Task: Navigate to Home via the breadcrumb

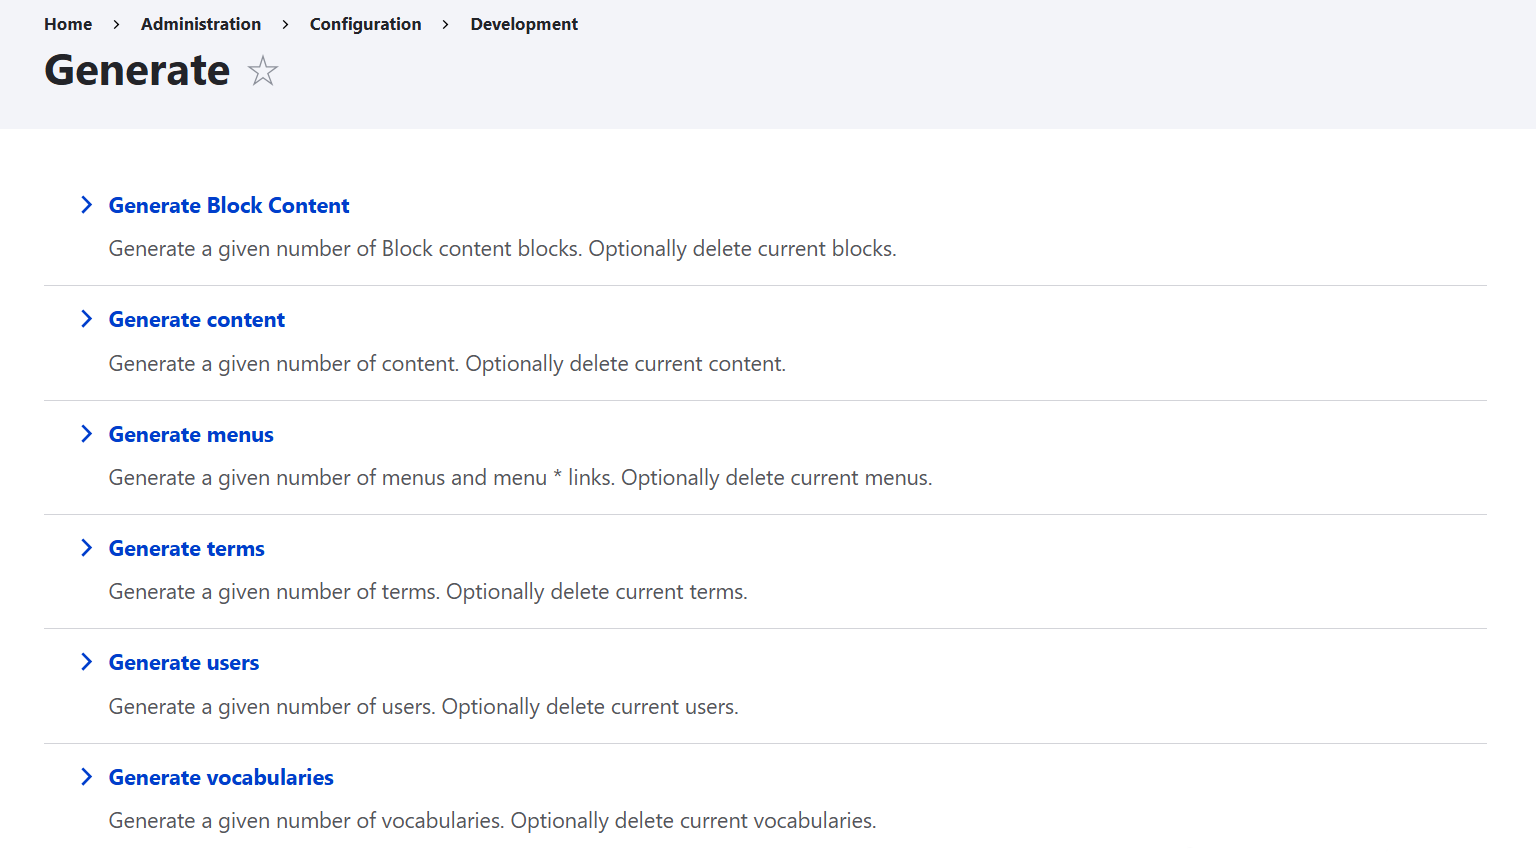Action: (67, 24)
